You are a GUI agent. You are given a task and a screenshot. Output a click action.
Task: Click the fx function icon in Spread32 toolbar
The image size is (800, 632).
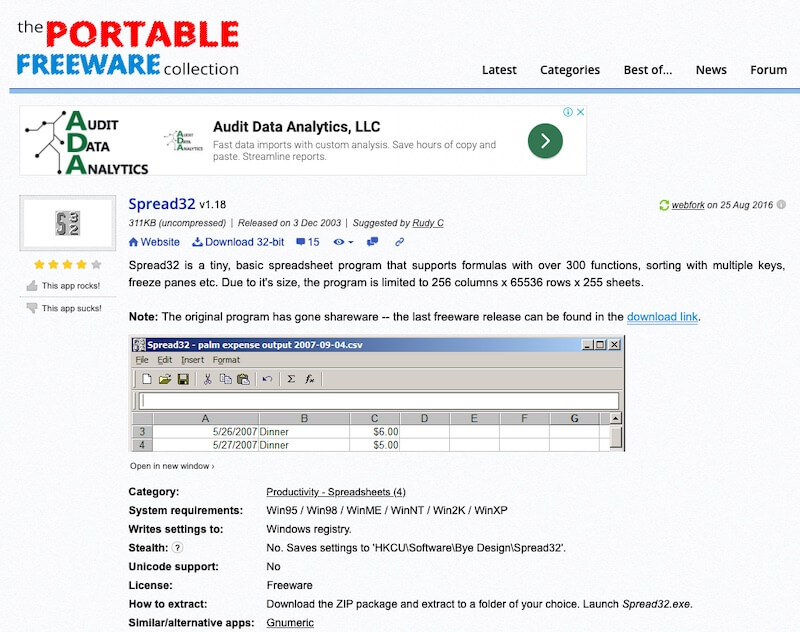click(x=309, y=379)
